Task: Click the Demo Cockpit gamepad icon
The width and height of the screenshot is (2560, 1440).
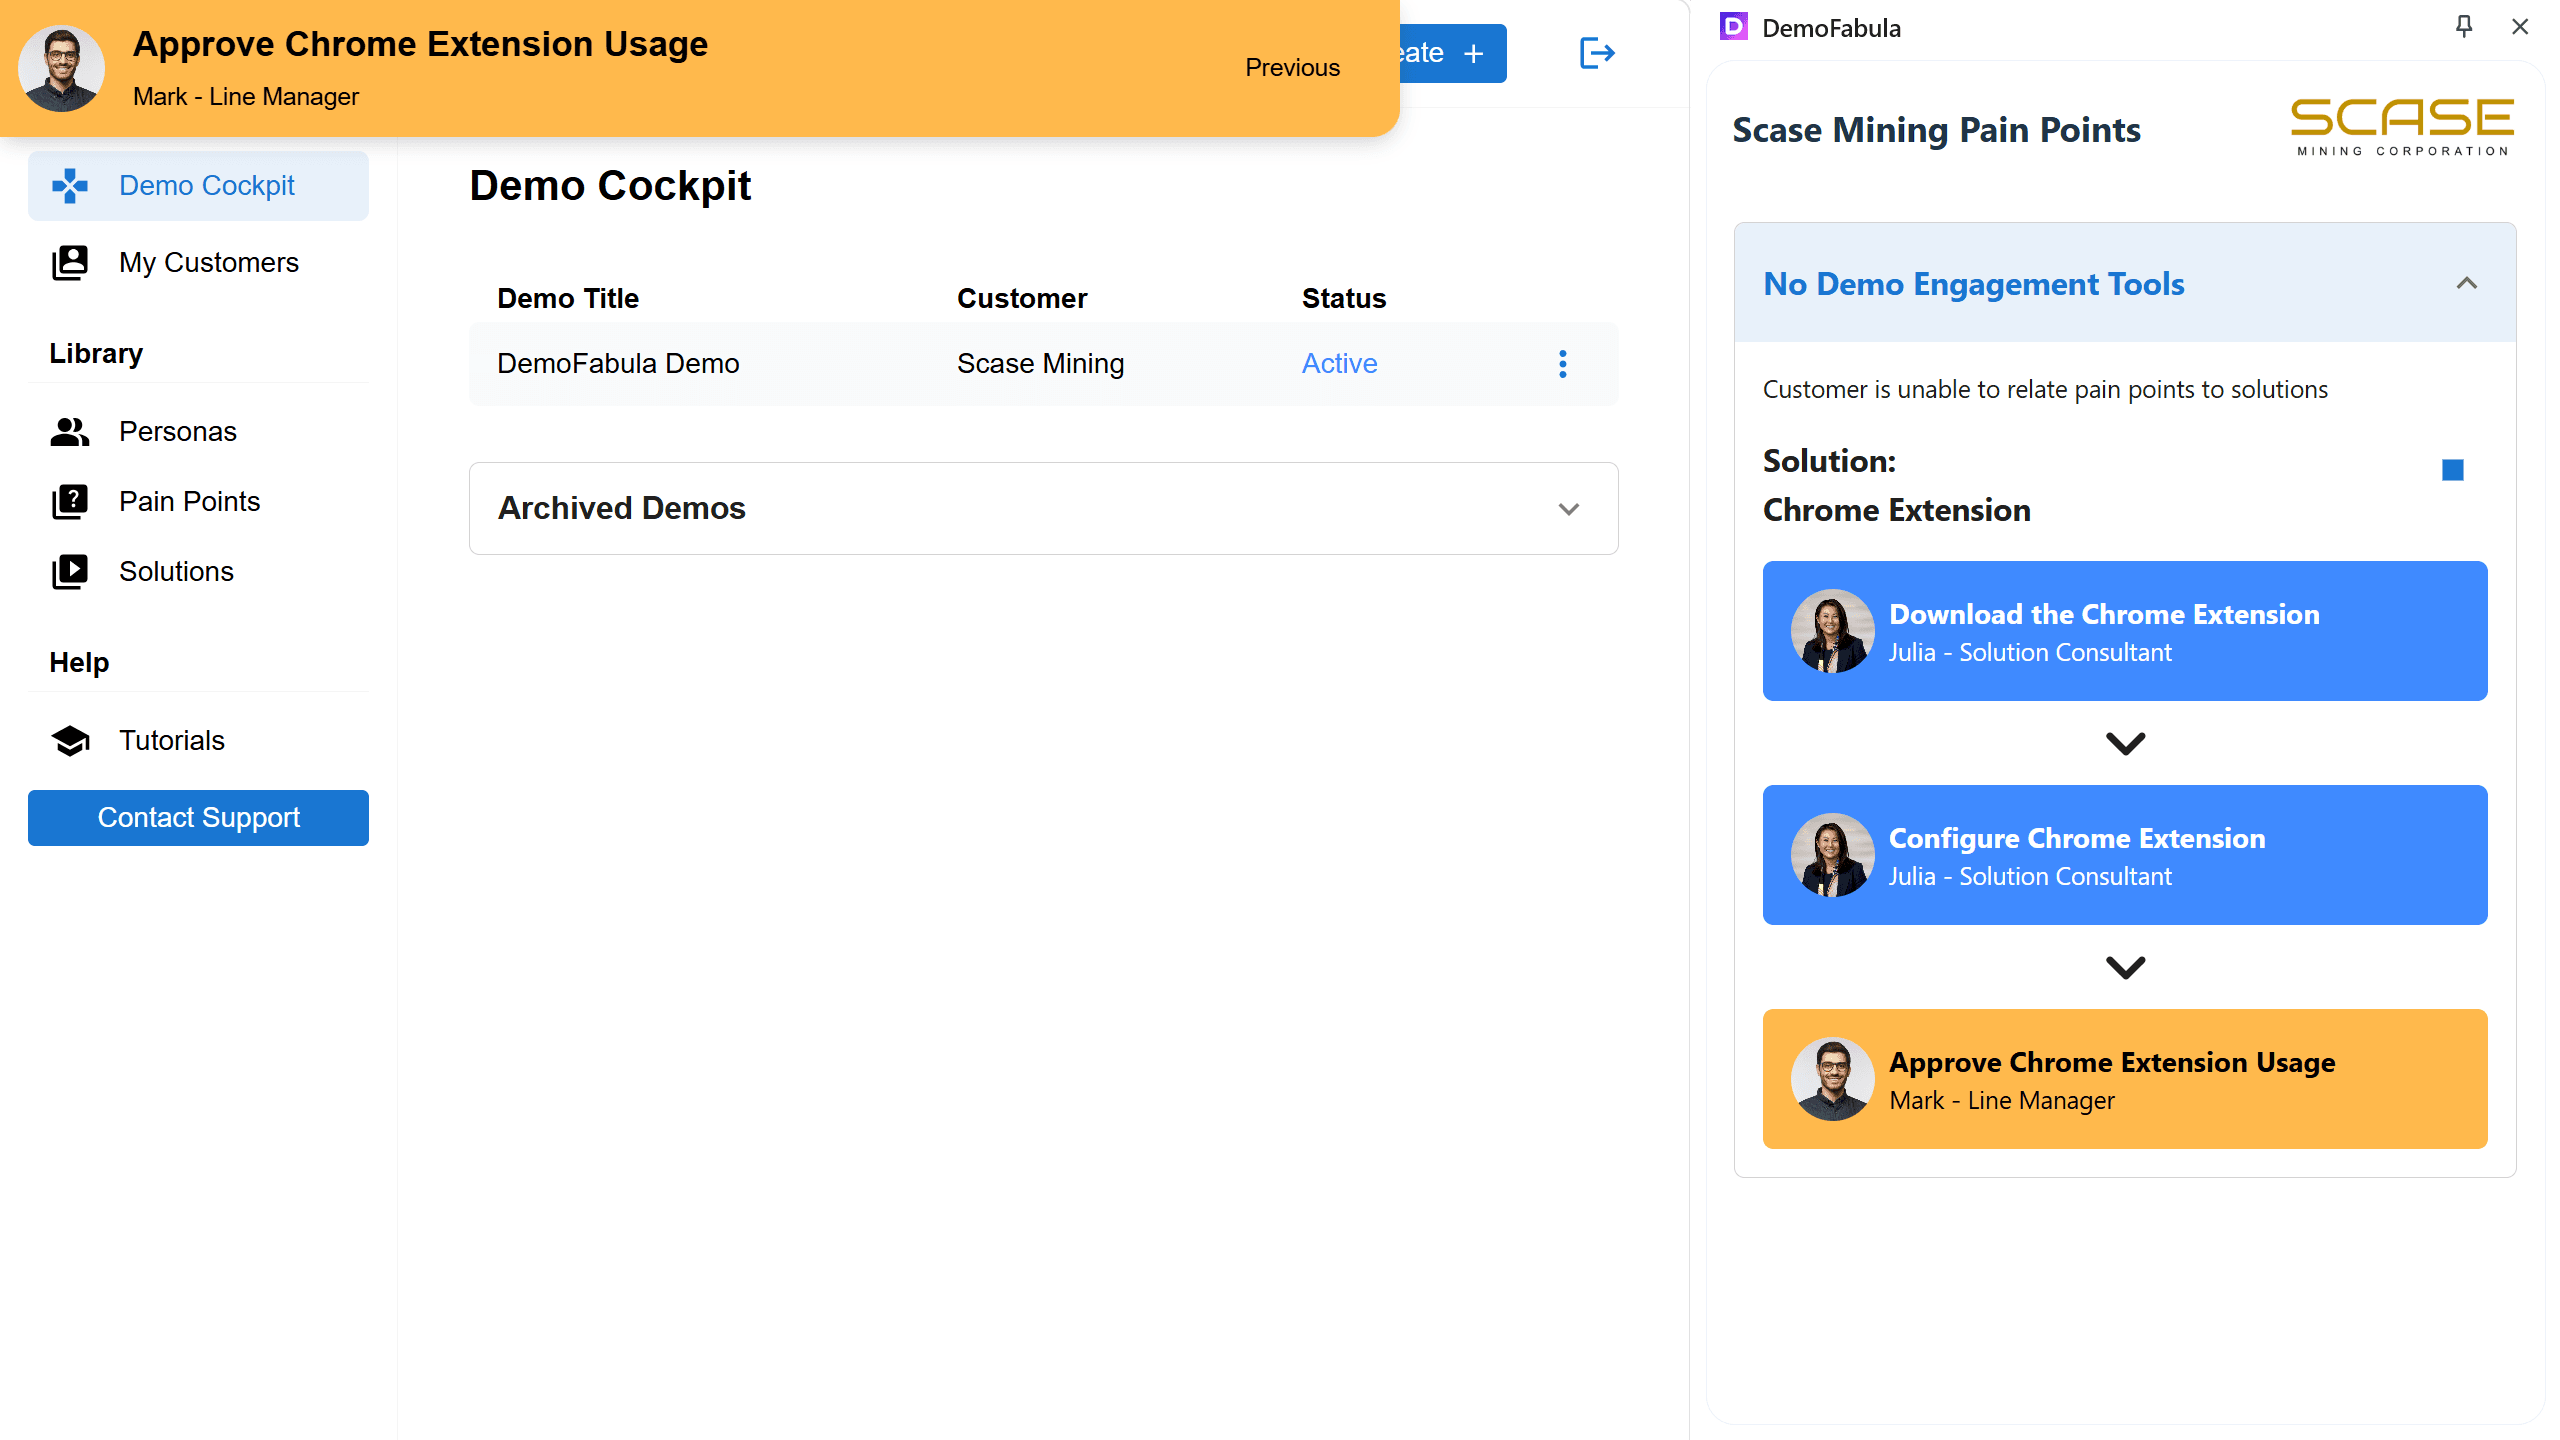Action: click(x=70, y=186)
